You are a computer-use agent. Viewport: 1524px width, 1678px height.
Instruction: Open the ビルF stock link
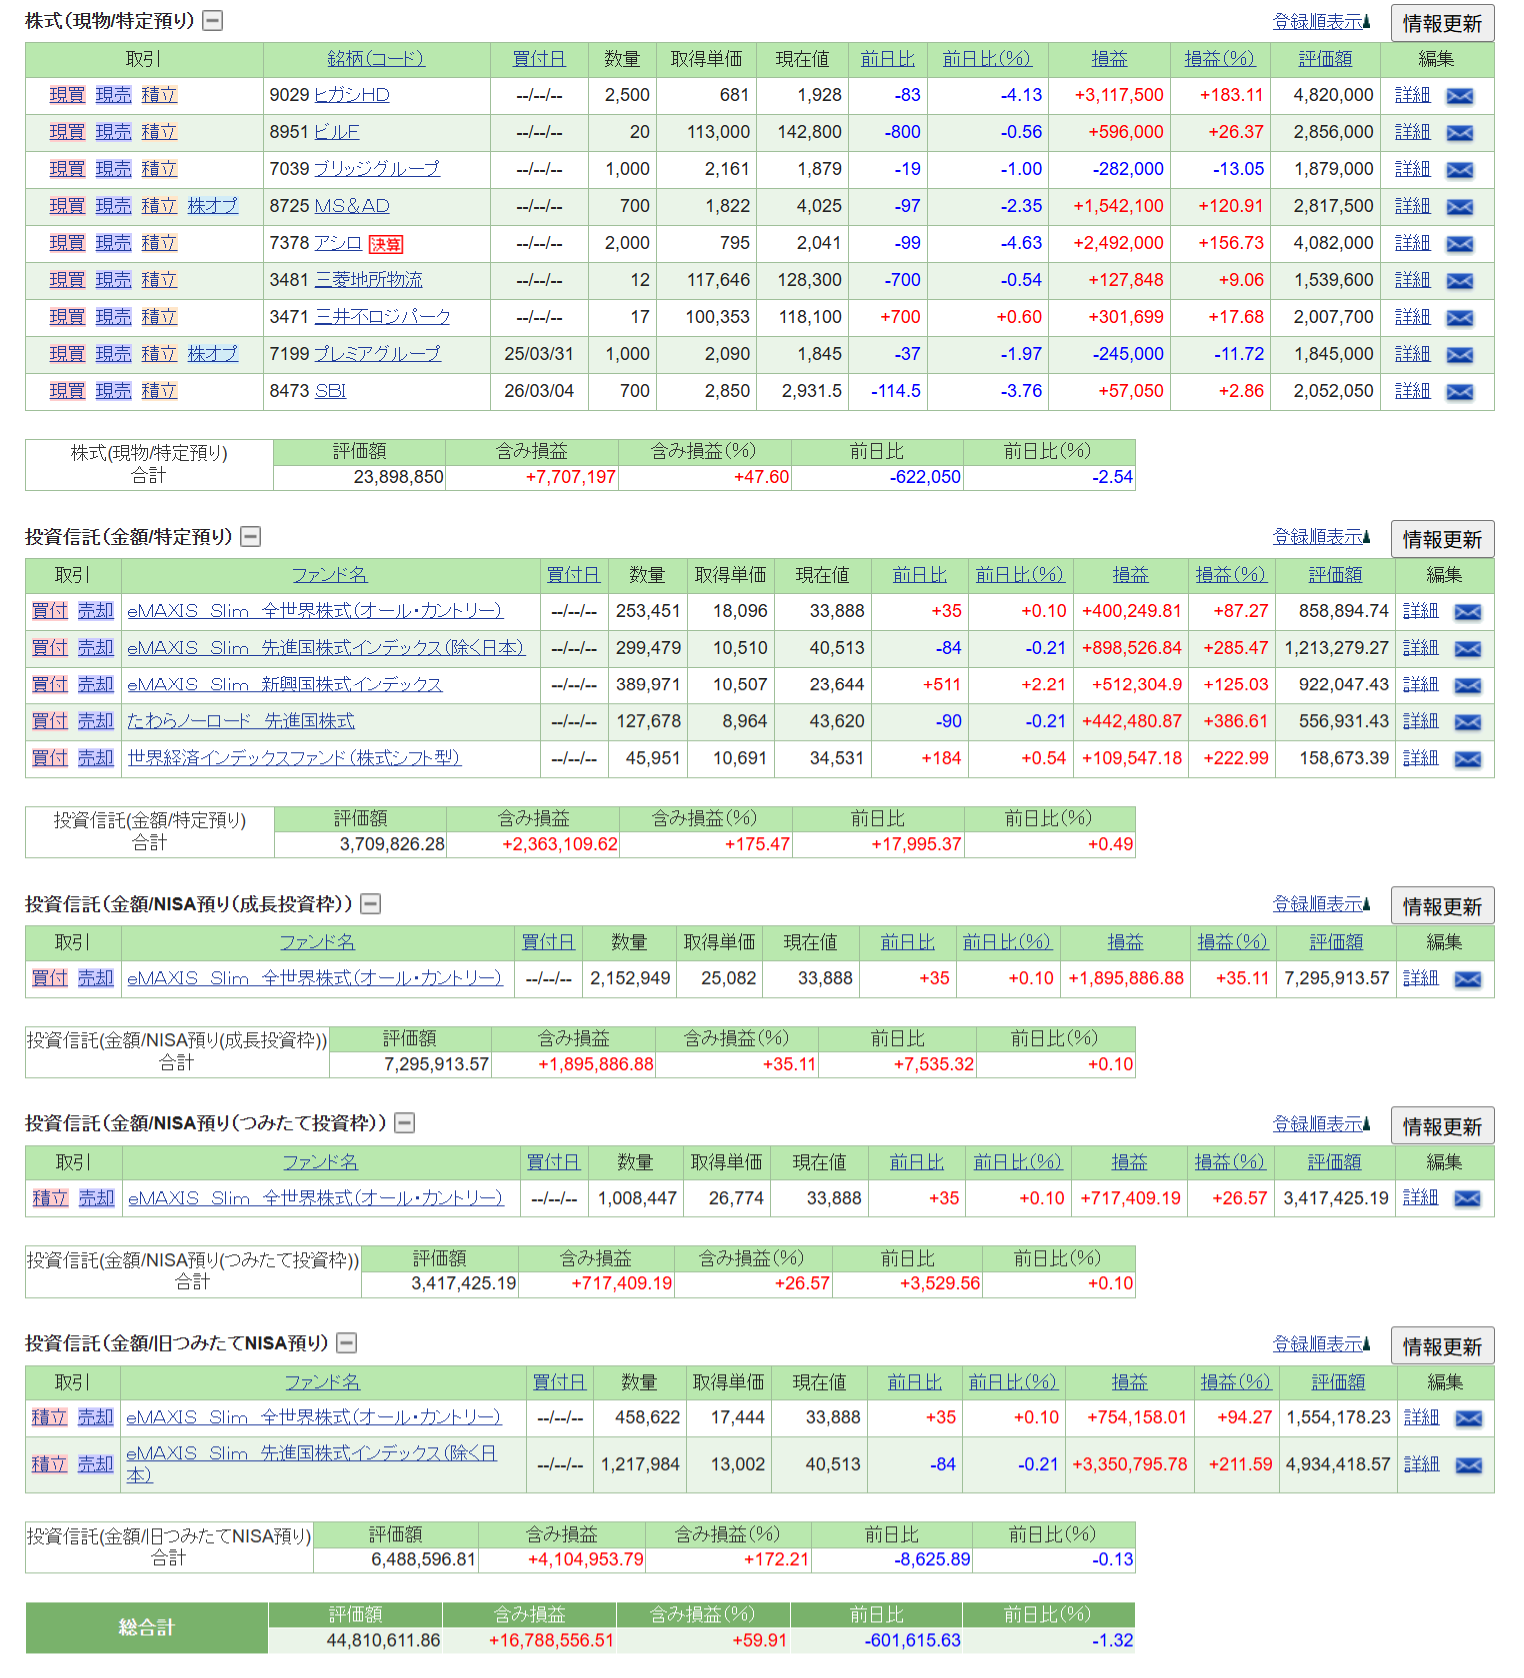coord(336,132)
